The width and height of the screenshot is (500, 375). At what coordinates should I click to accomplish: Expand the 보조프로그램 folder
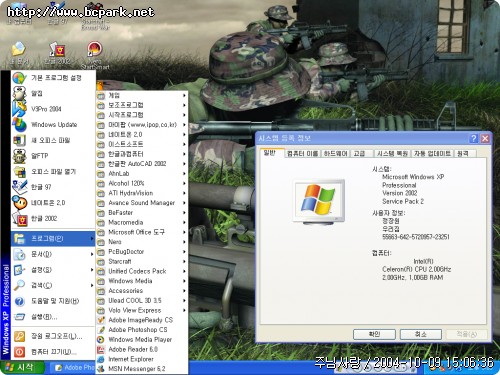(x=142, y=105)
